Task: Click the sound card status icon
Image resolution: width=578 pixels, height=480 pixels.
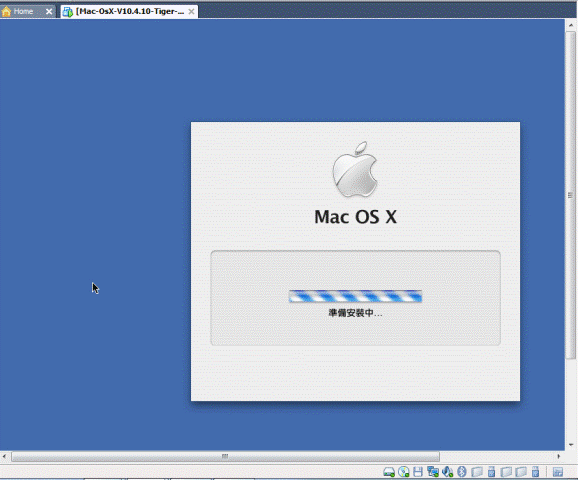Action: 447,472
